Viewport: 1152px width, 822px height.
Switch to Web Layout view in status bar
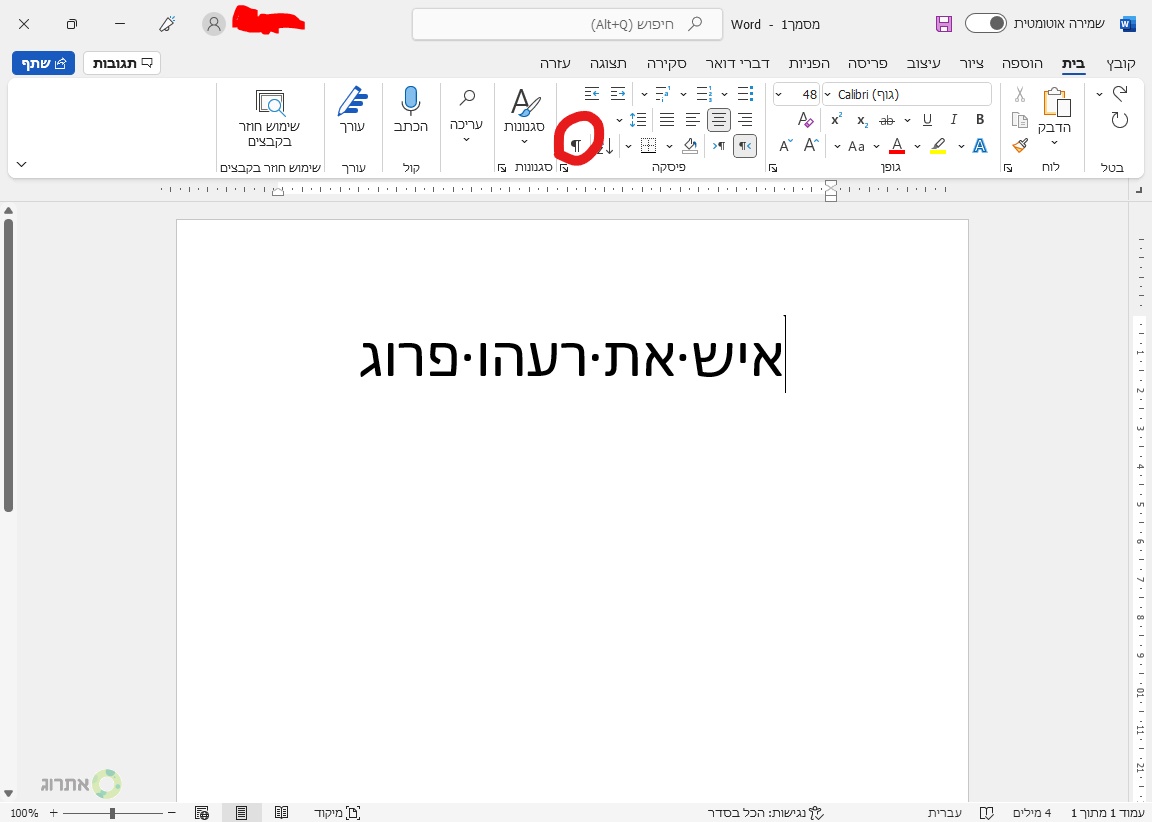202,812
